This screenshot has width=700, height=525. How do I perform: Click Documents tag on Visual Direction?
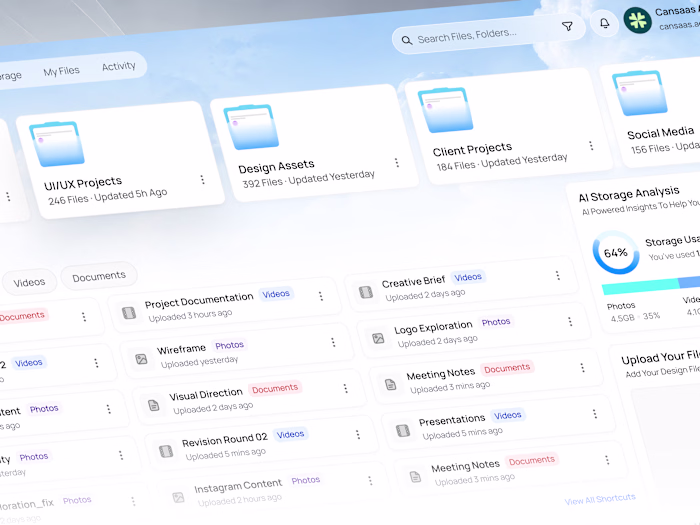coord(275,388)
